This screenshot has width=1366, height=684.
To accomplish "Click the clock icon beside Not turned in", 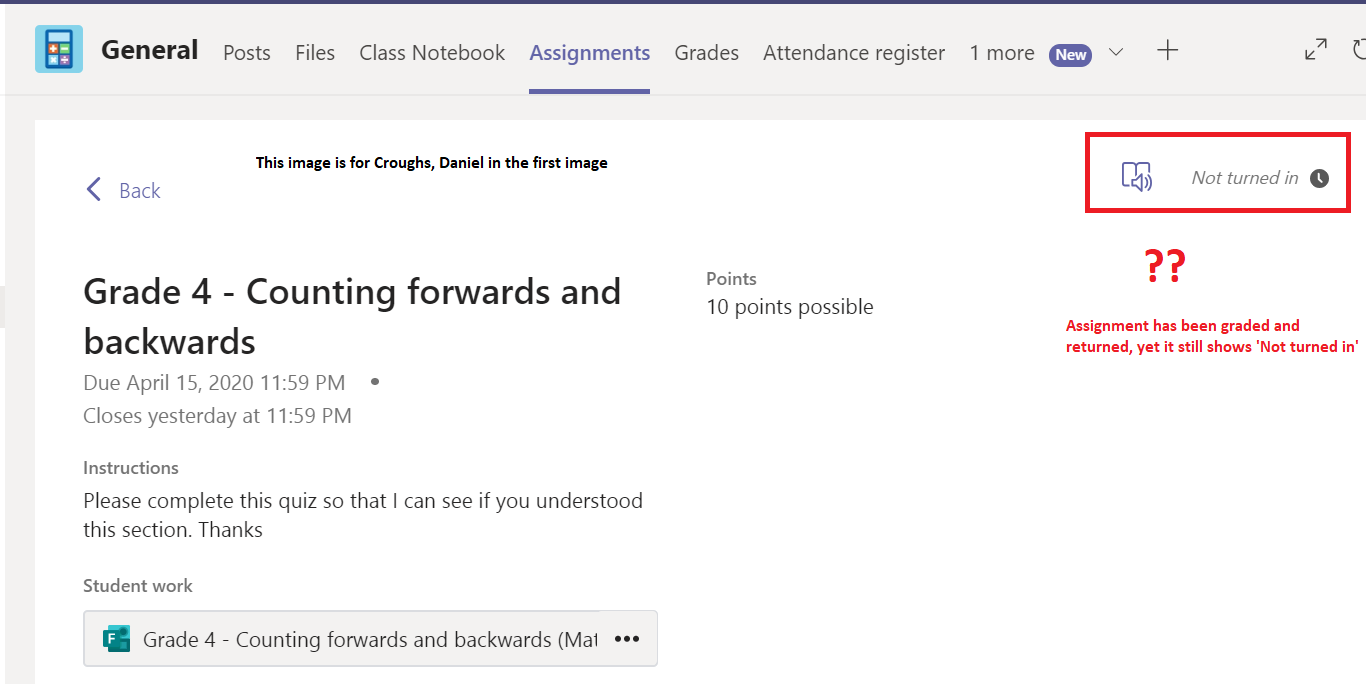I will pyautogui.click(x=1320, y=178).
